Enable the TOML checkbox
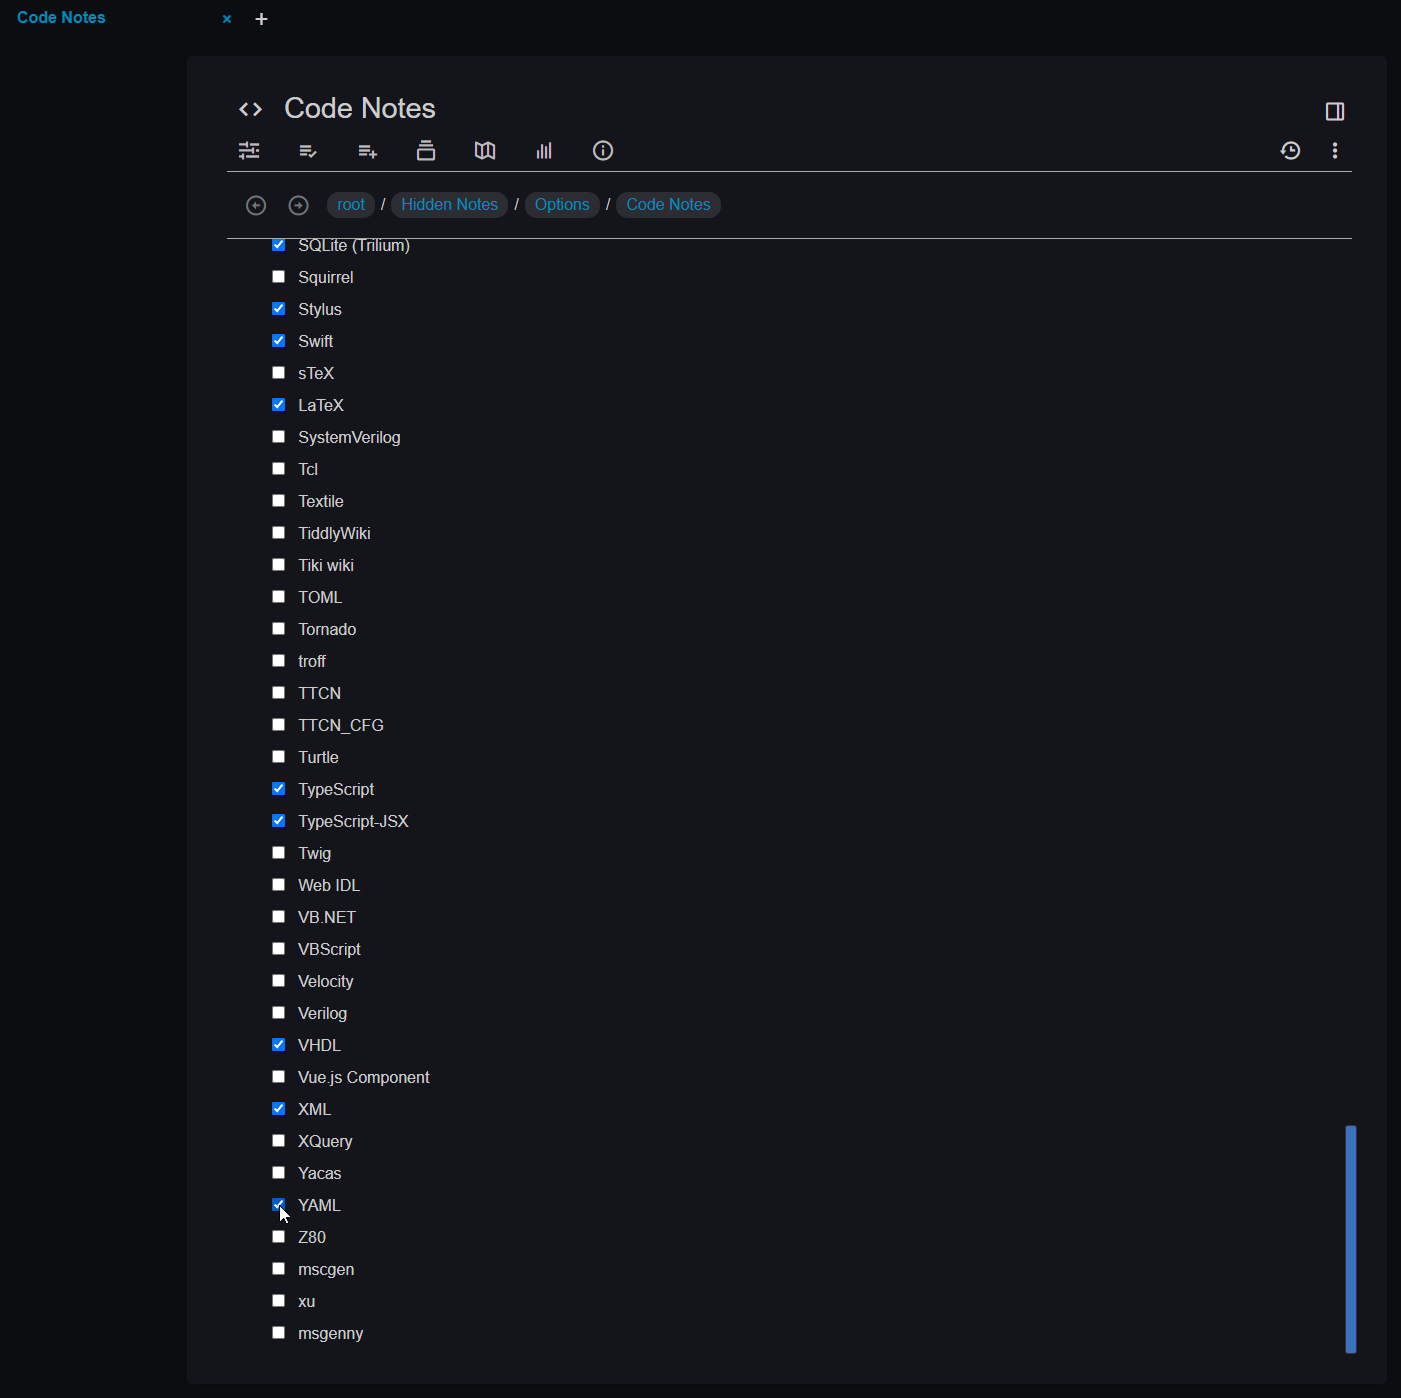The height and width of the screenshot is (1398, 1401). [x=279, y=597]
